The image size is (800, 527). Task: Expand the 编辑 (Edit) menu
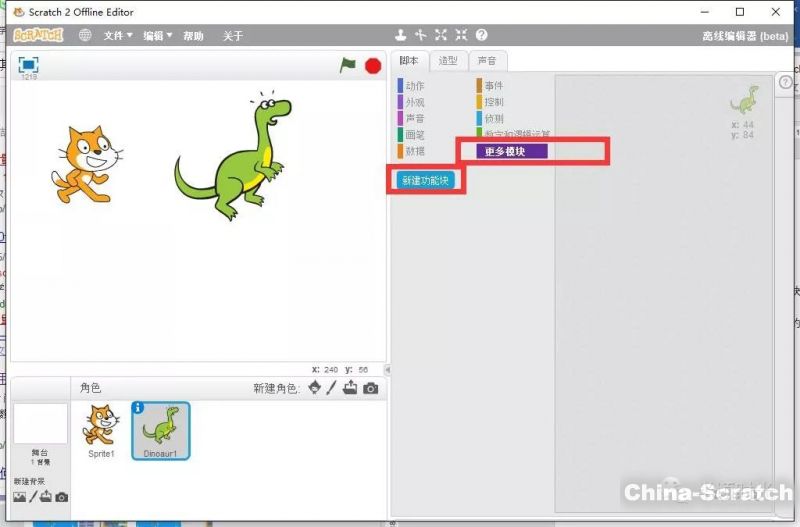tap(157, 36)
